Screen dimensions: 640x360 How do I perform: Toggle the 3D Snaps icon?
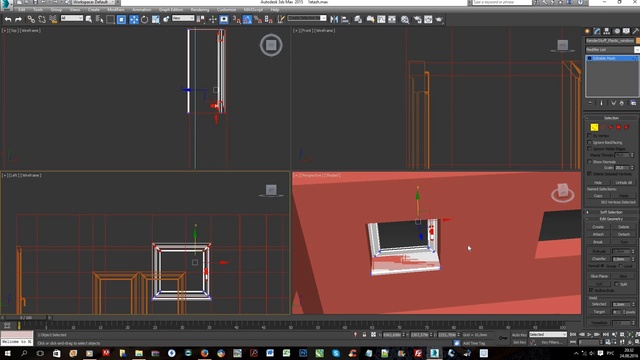[236, 19]
